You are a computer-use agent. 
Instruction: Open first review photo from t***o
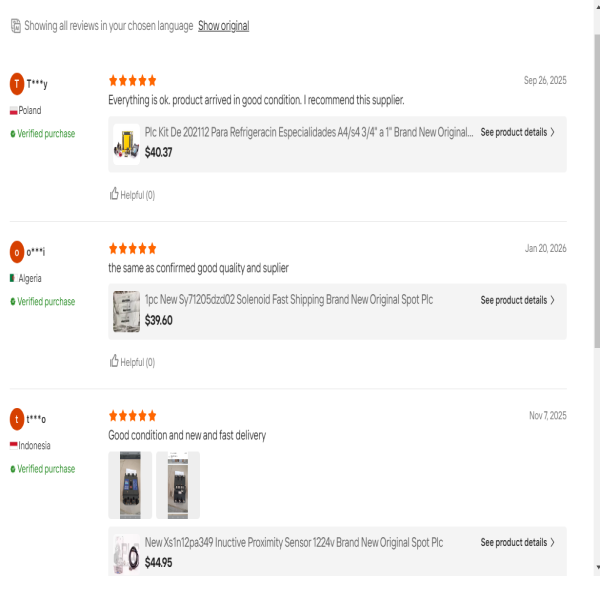click(x=130, y=485)
